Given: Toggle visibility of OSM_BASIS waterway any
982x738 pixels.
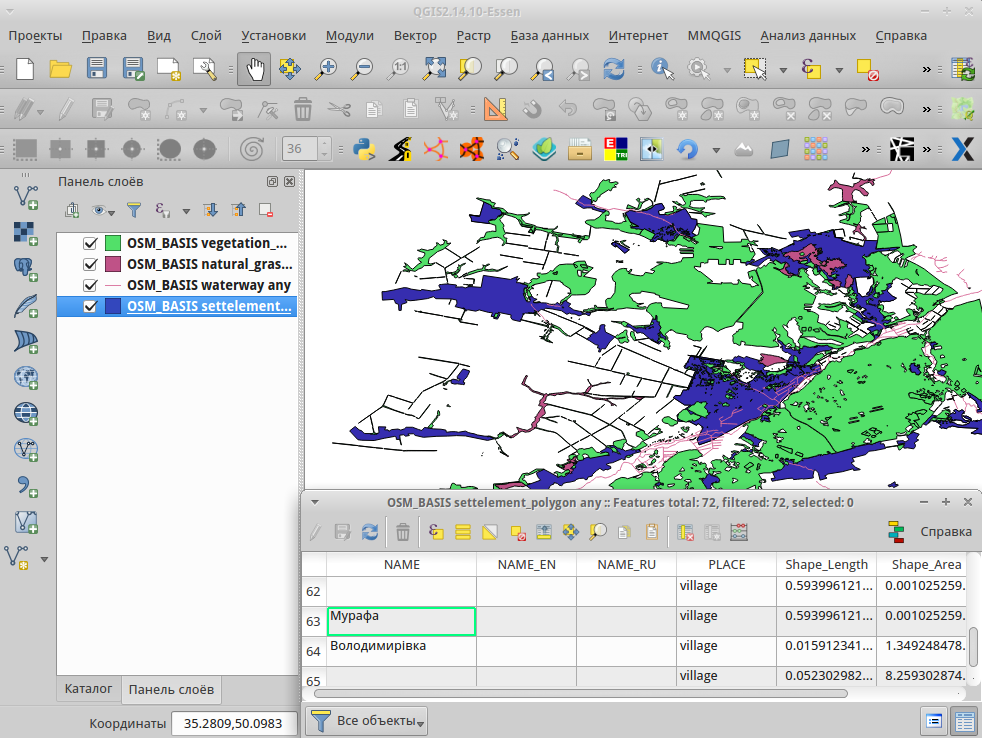Looking at the screenshot, I should (89, 285).
